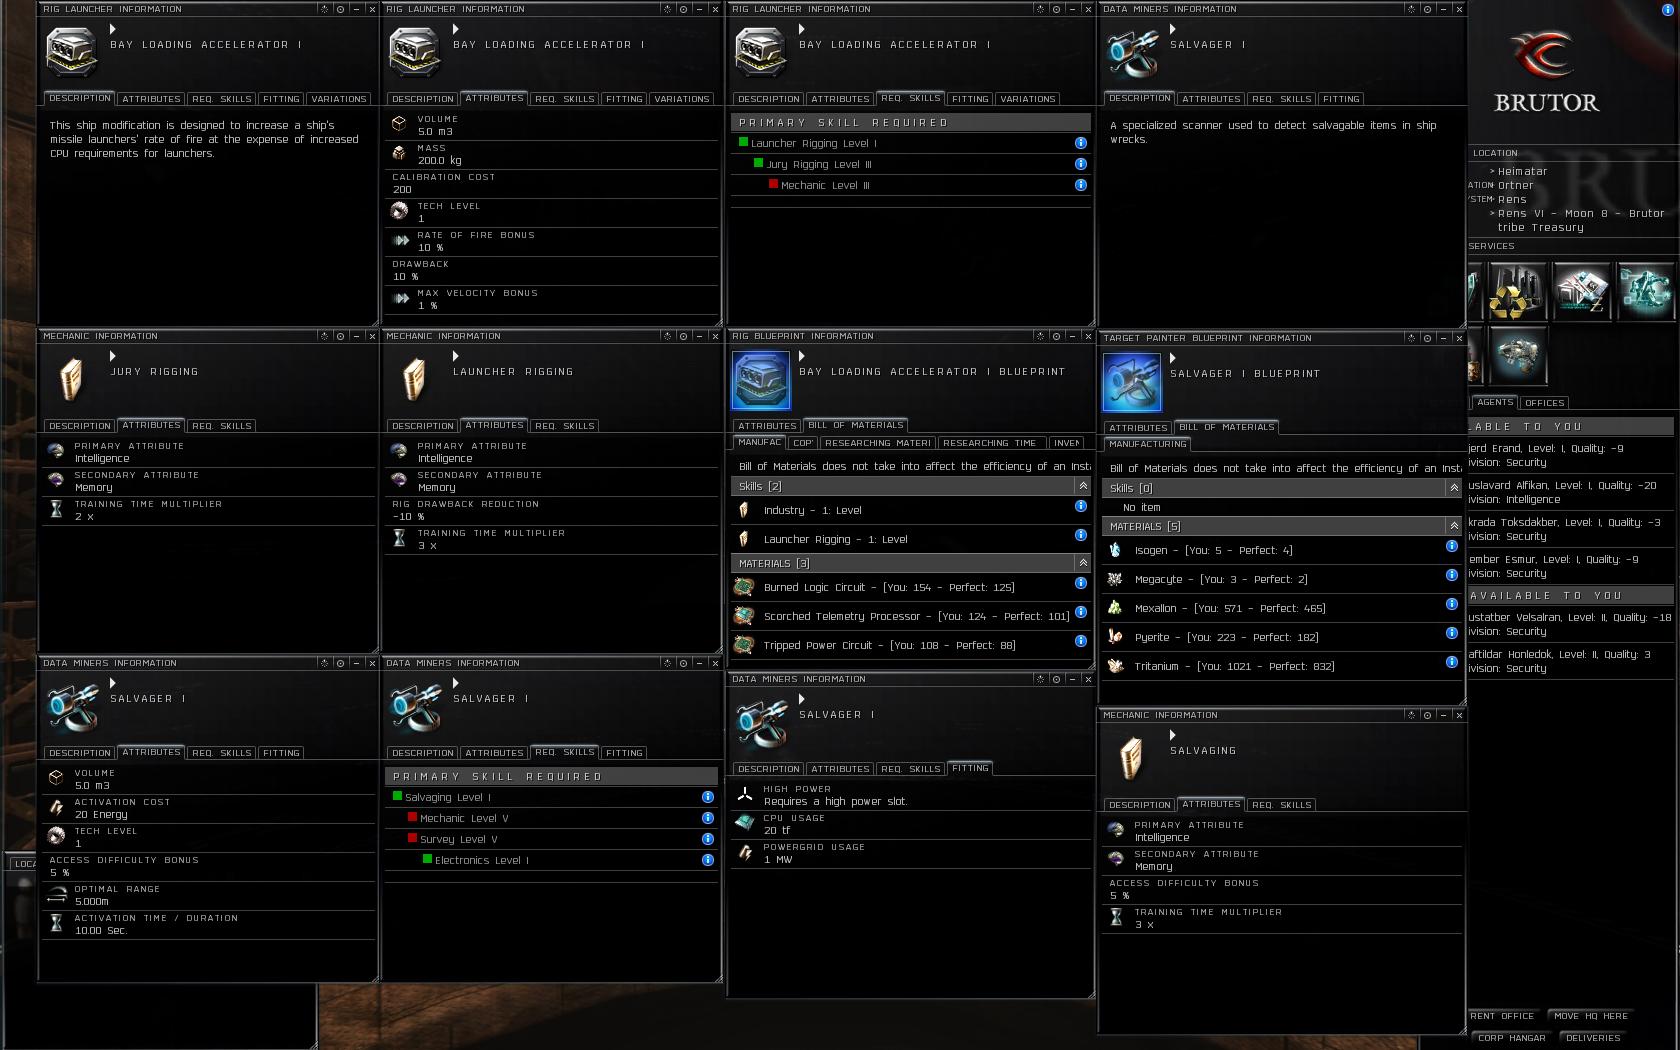Open info for Tripped Power Circuit material

1080,641
